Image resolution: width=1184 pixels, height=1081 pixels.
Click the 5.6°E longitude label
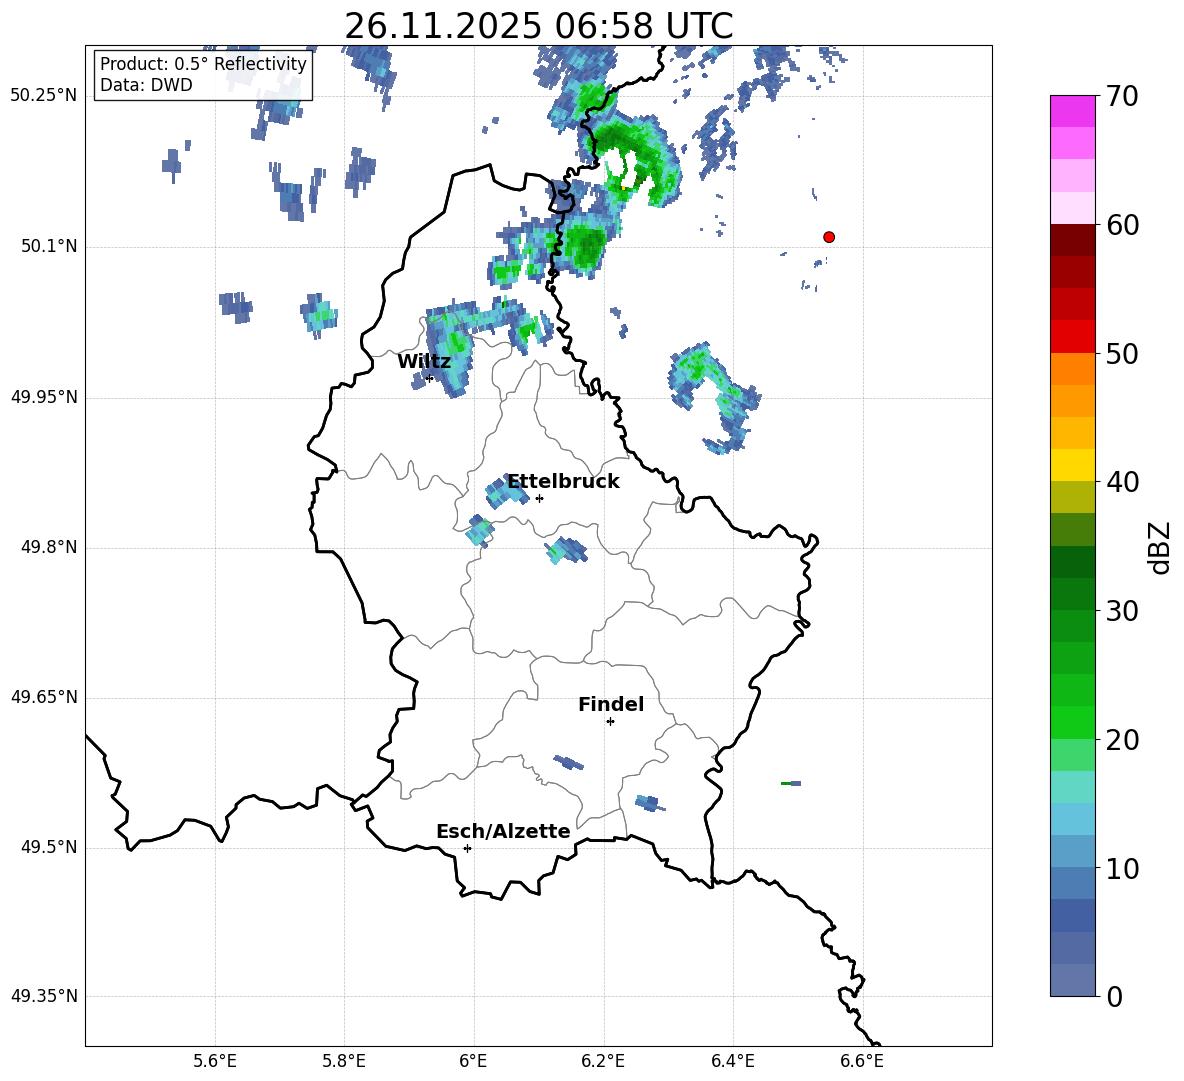[x=215, y=1061]
